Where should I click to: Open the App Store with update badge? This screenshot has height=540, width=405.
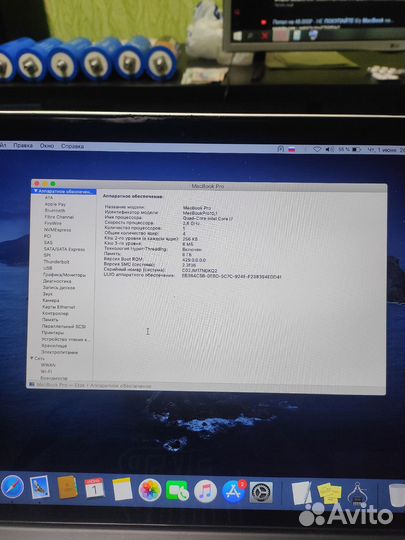tap(234, 491)
